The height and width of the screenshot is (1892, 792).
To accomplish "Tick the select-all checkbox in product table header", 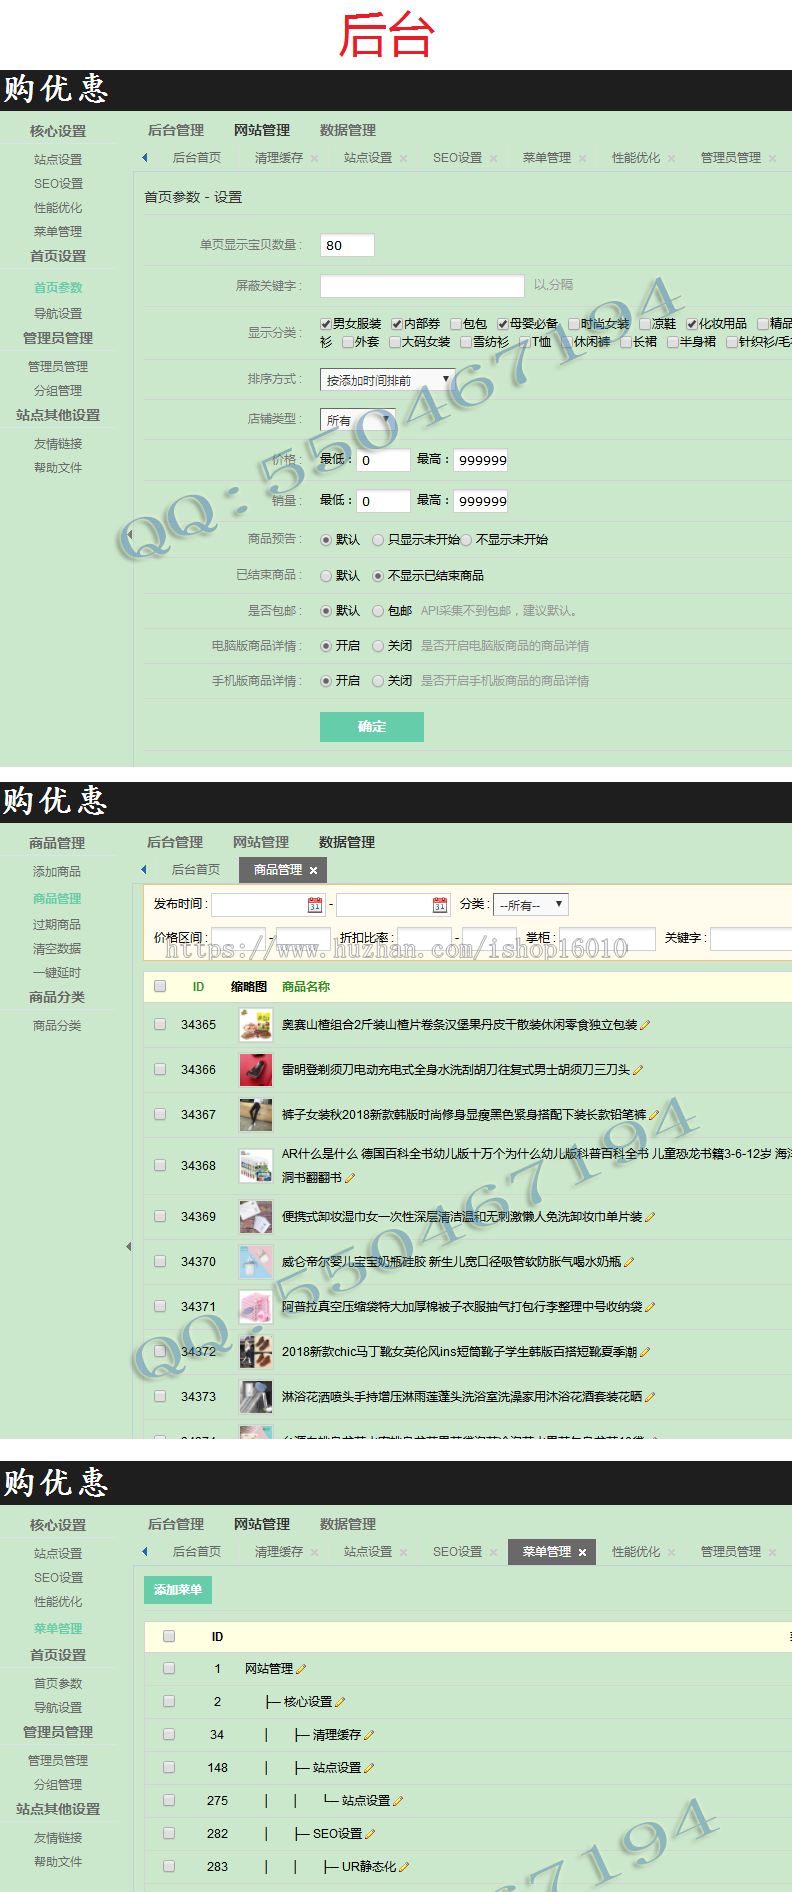I will coord(160,986).
